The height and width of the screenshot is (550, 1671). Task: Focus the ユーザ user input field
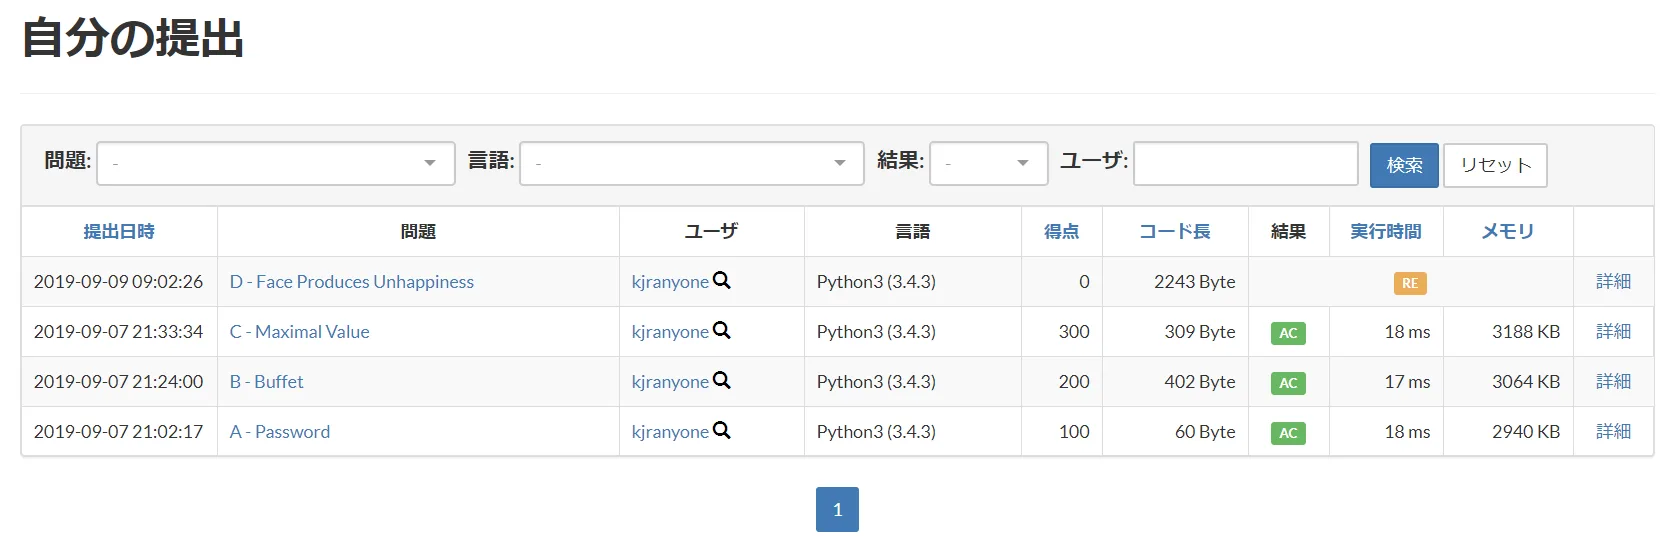(1246, 163)
